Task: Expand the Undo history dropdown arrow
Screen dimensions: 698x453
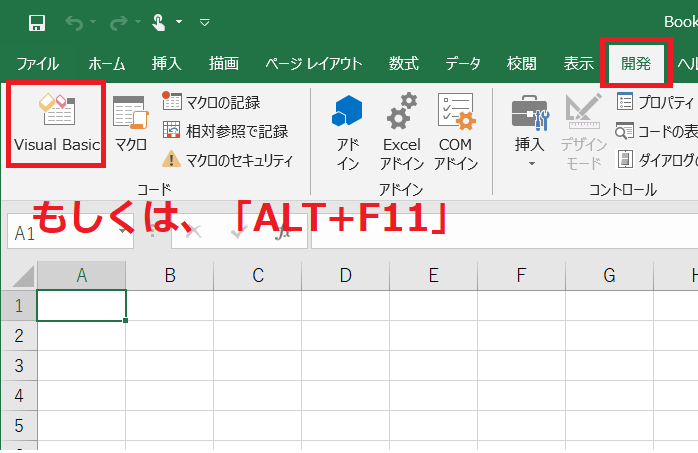Action: [93, 21]
